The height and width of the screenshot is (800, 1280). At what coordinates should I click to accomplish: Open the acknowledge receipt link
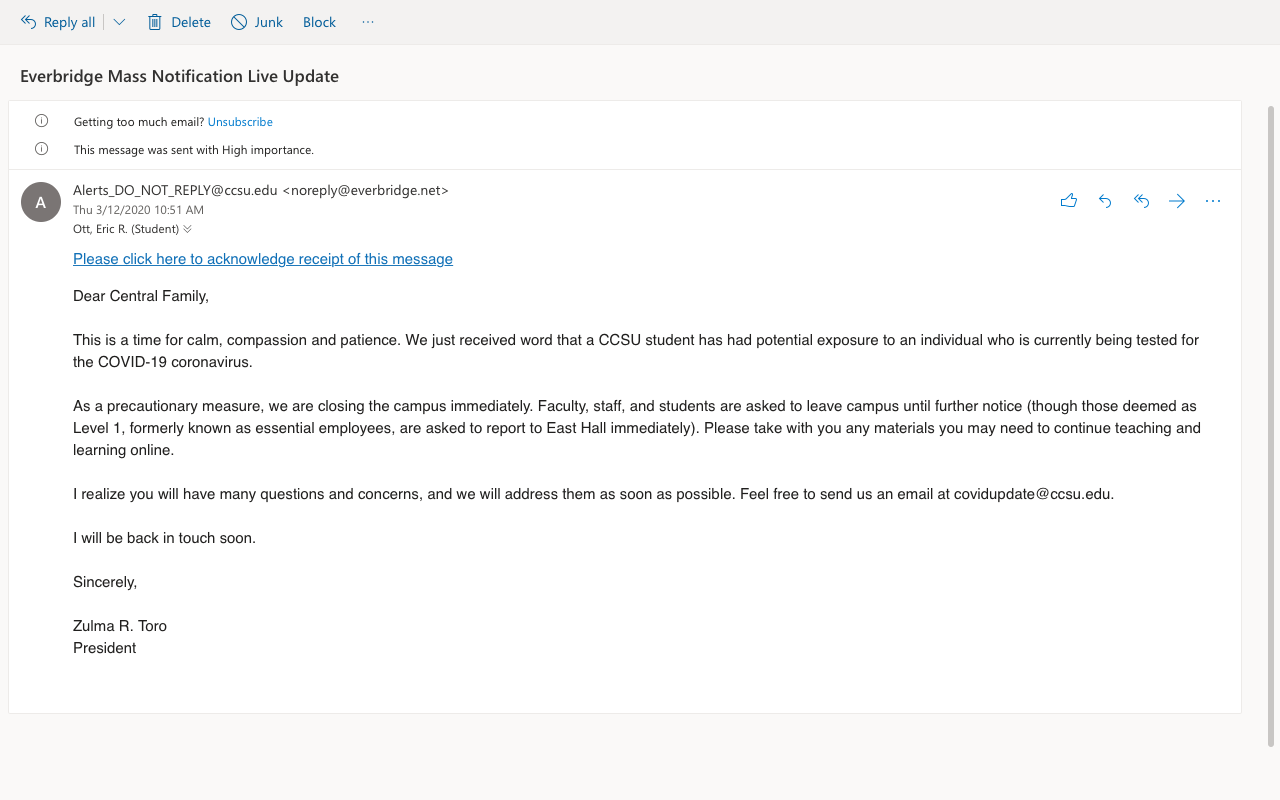(x=262, y=259)
